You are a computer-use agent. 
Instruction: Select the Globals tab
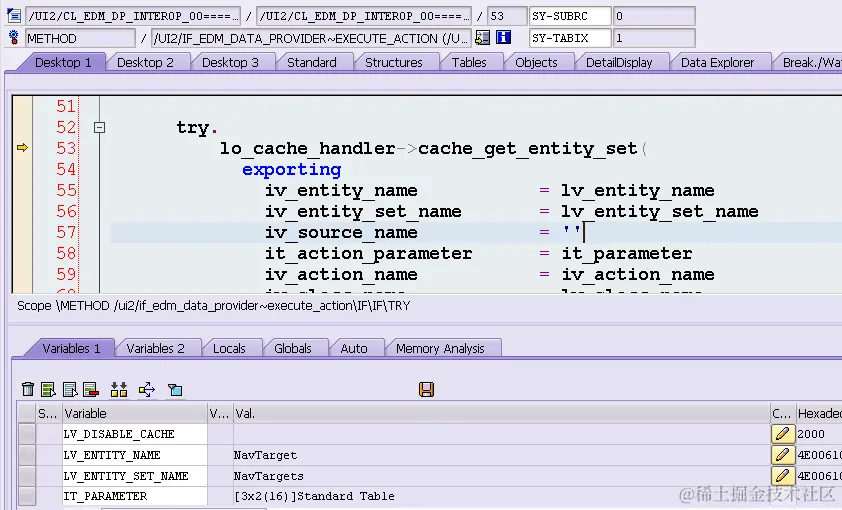(293, 348)
